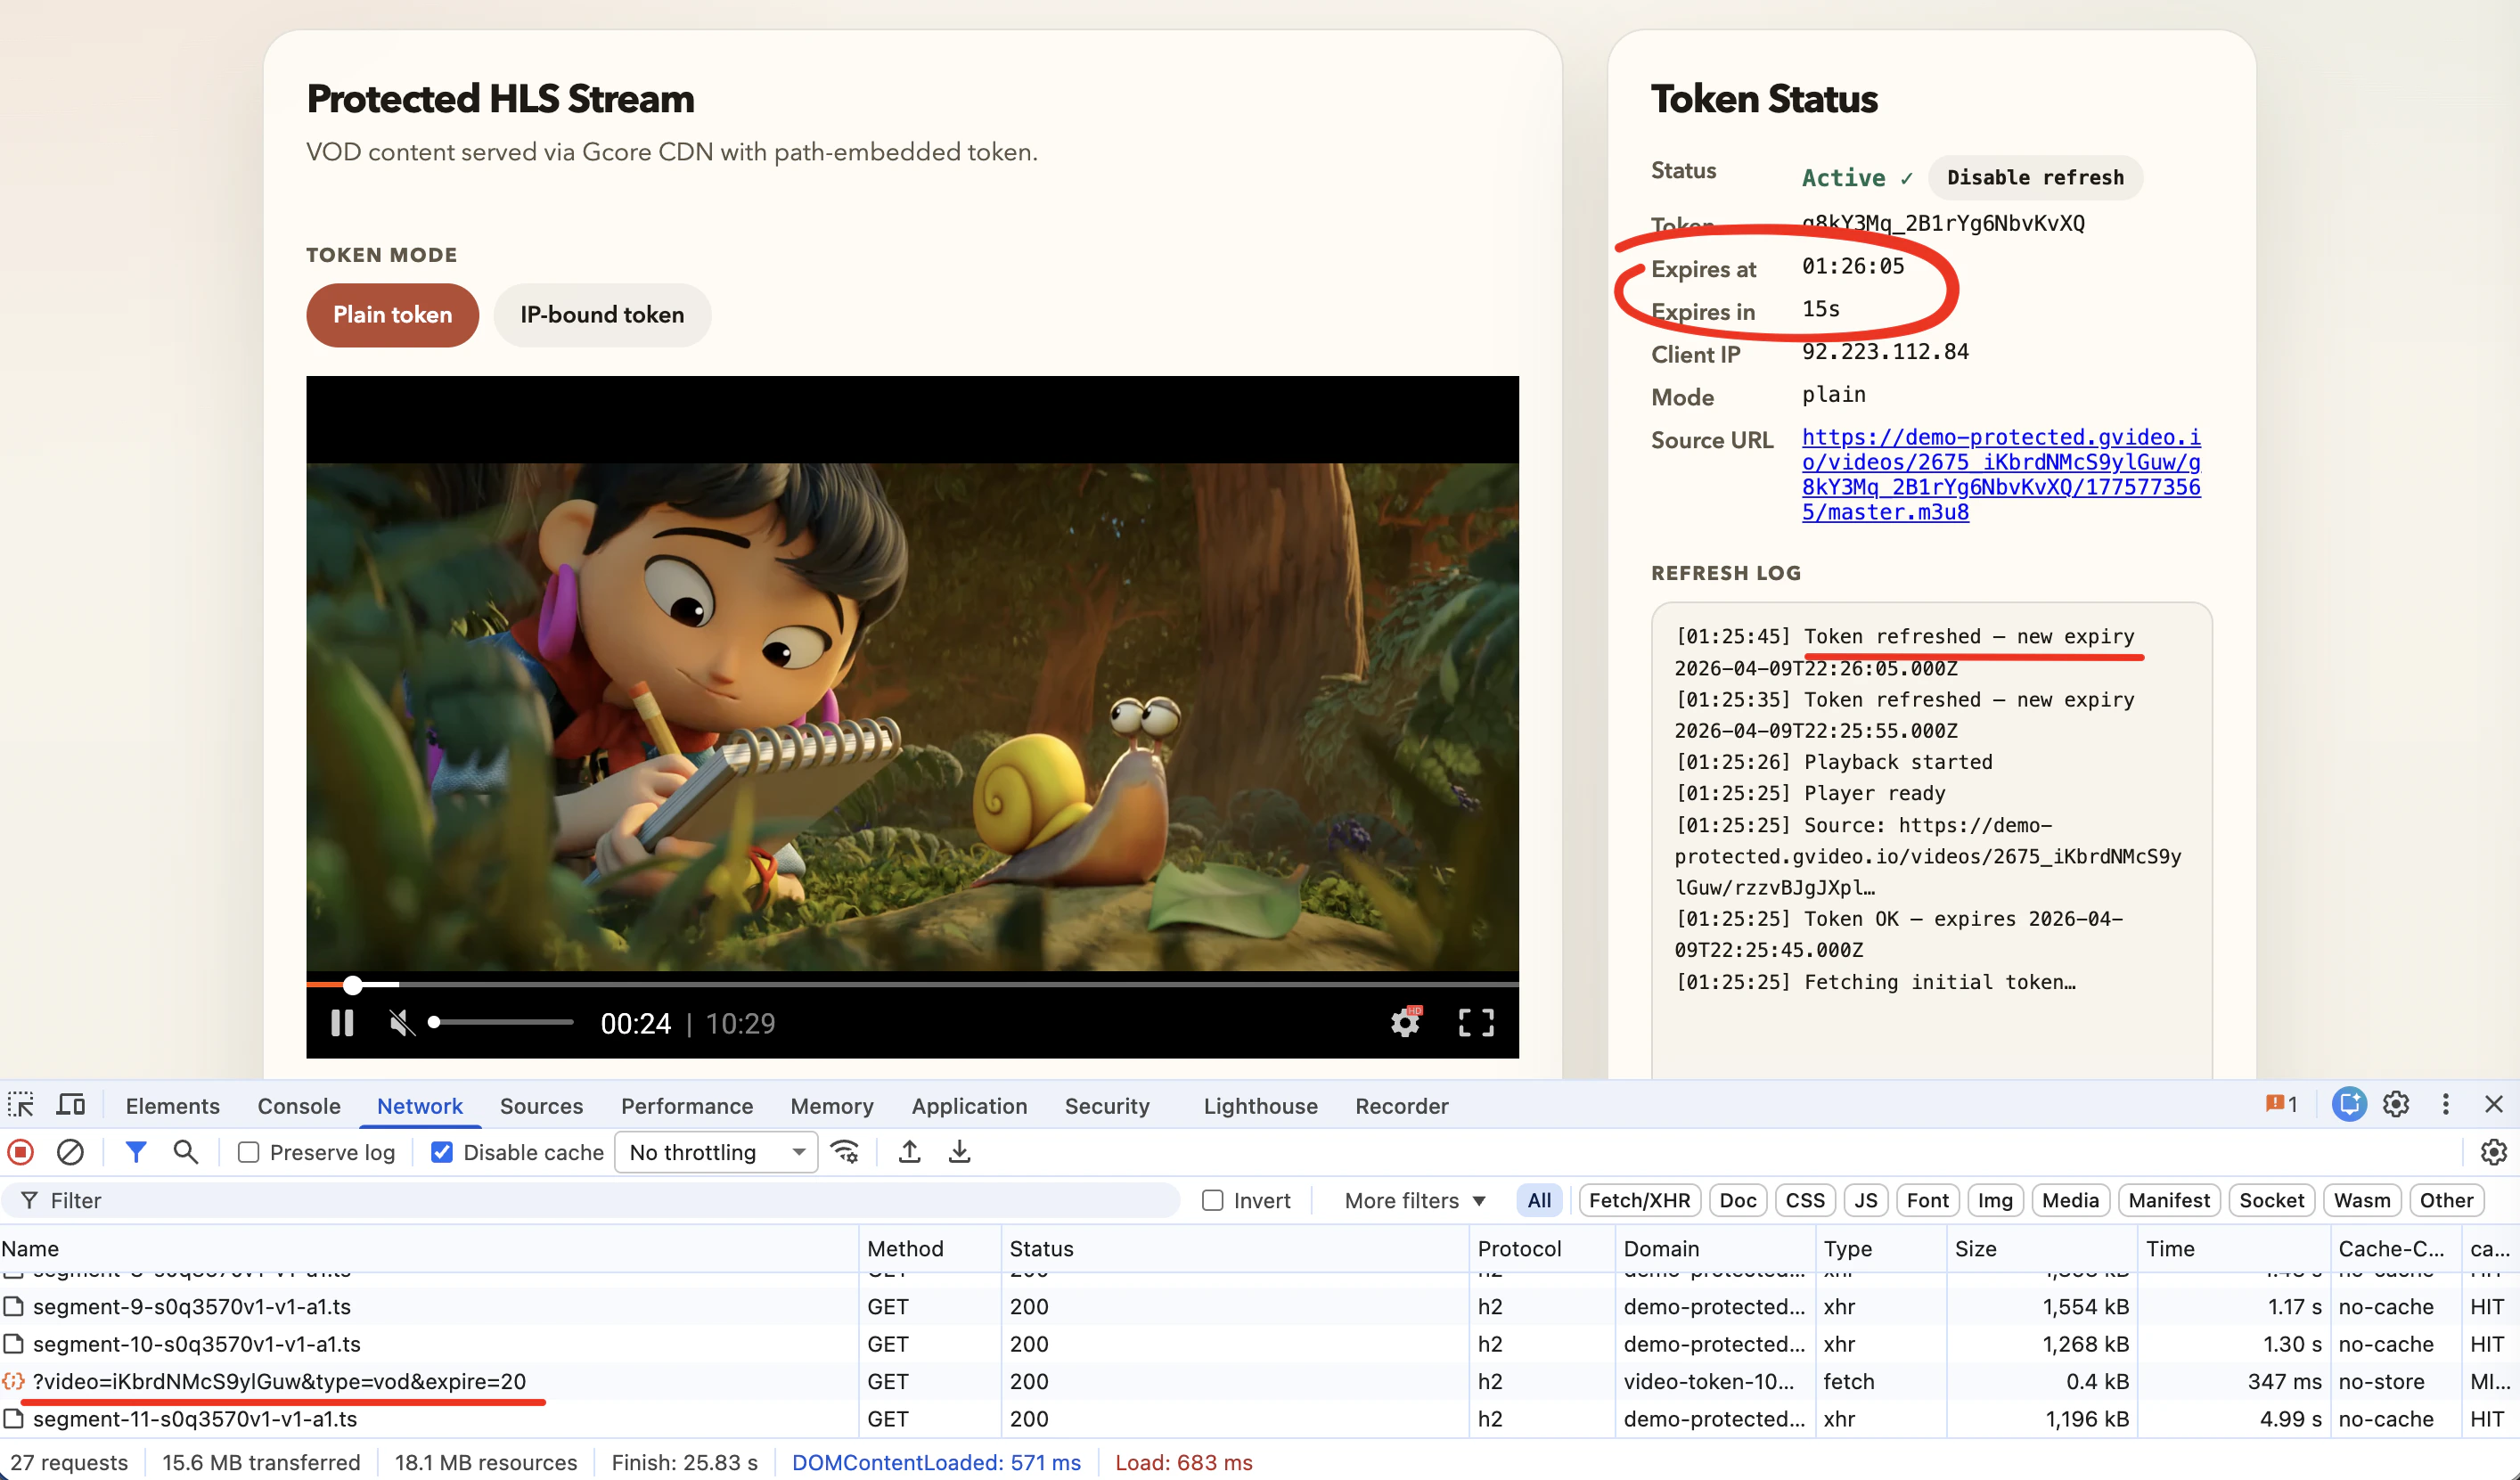The height and width of the screenshot is (1480, 2520).
Task: Open video player quality settings gear
Action: [x=1406, y=1022]
